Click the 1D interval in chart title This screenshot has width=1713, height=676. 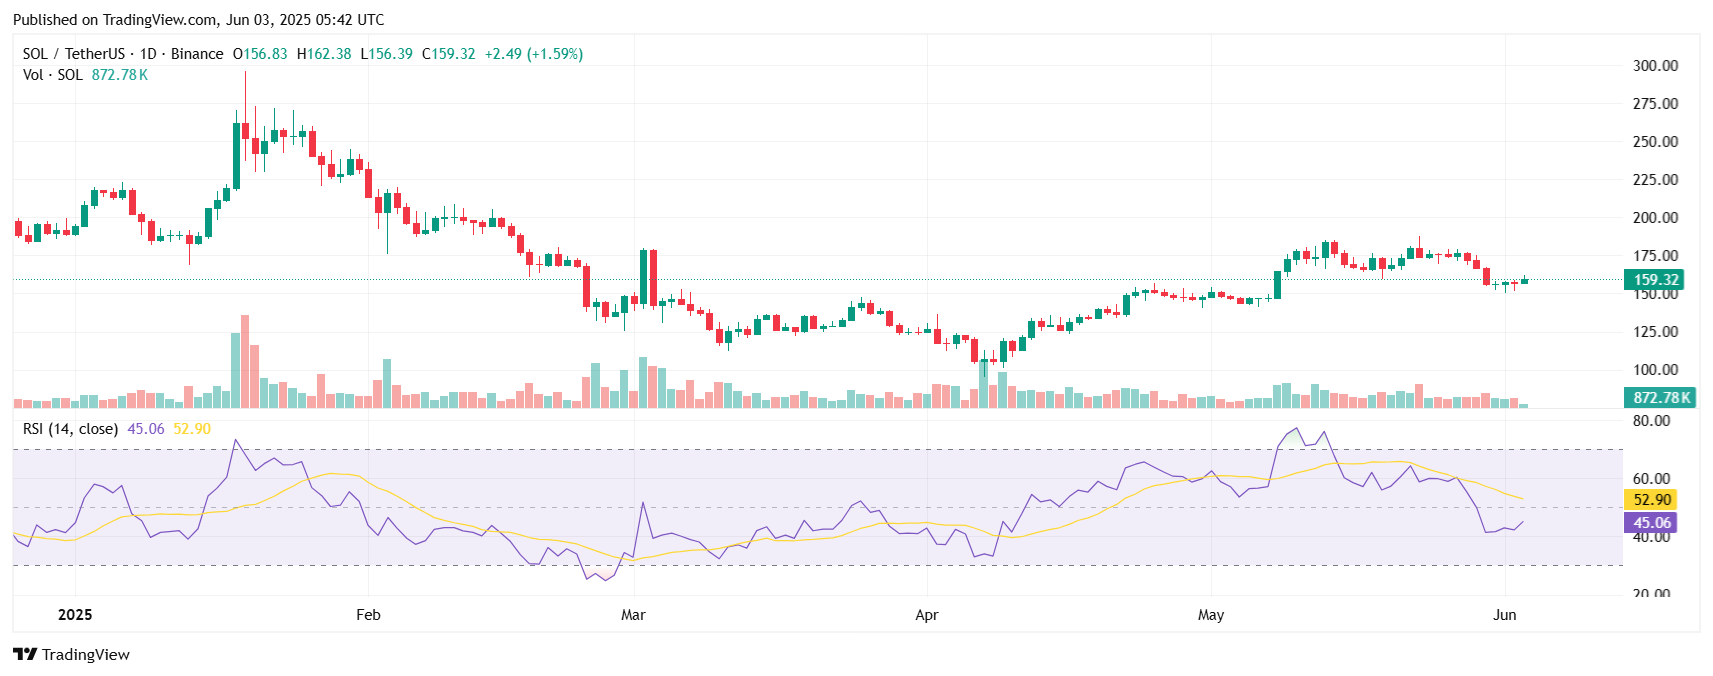coord(148,54)
